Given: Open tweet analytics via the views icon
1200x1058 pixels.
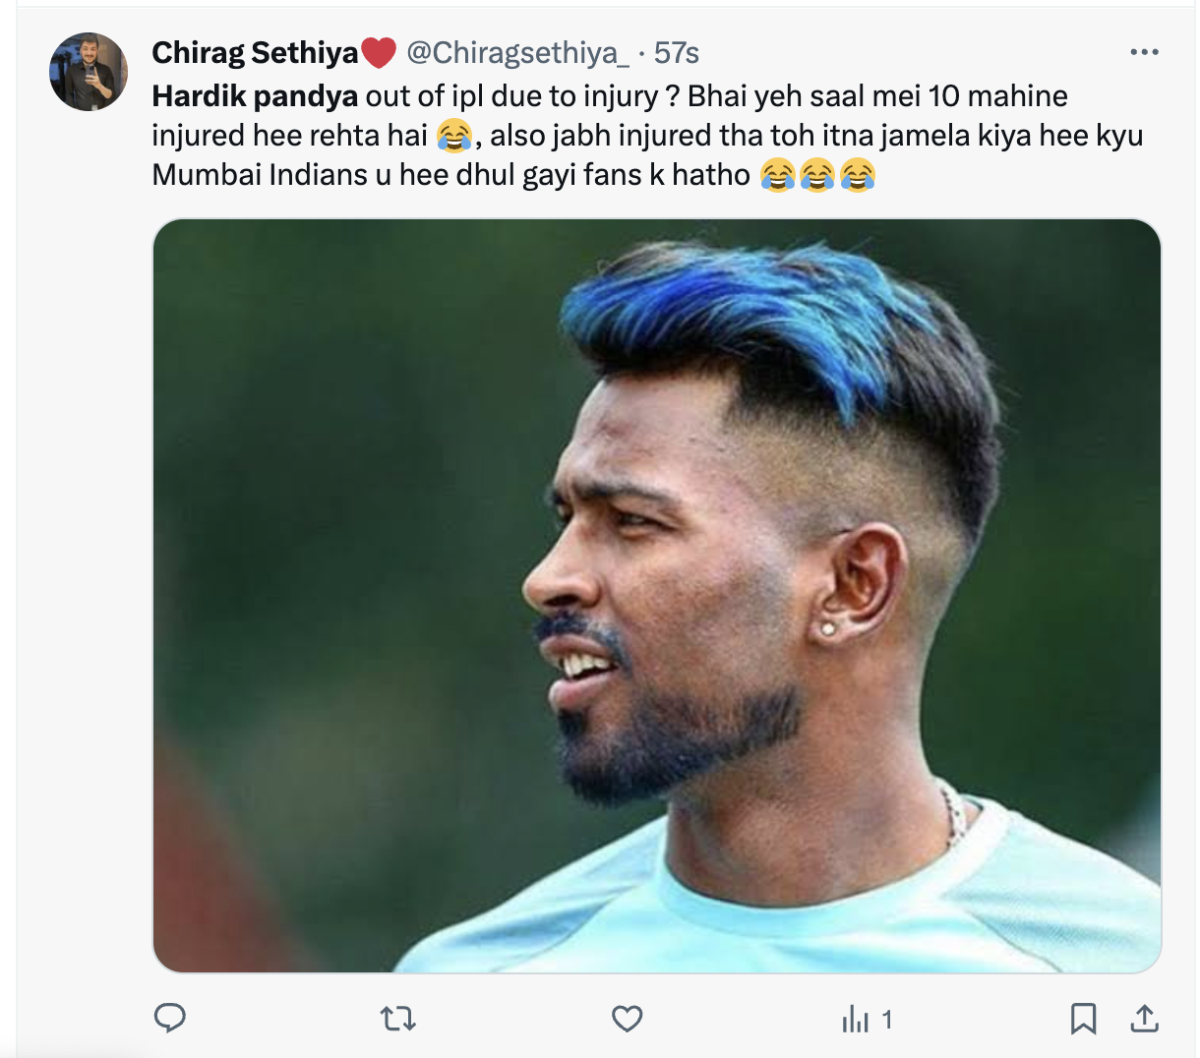Looking at the screenshot, I should click(855, 1019).
